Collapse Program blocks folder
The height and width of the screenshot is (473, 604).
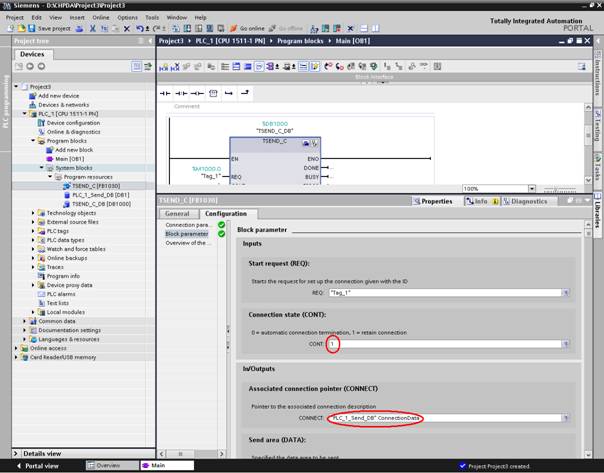pos(32,141)
